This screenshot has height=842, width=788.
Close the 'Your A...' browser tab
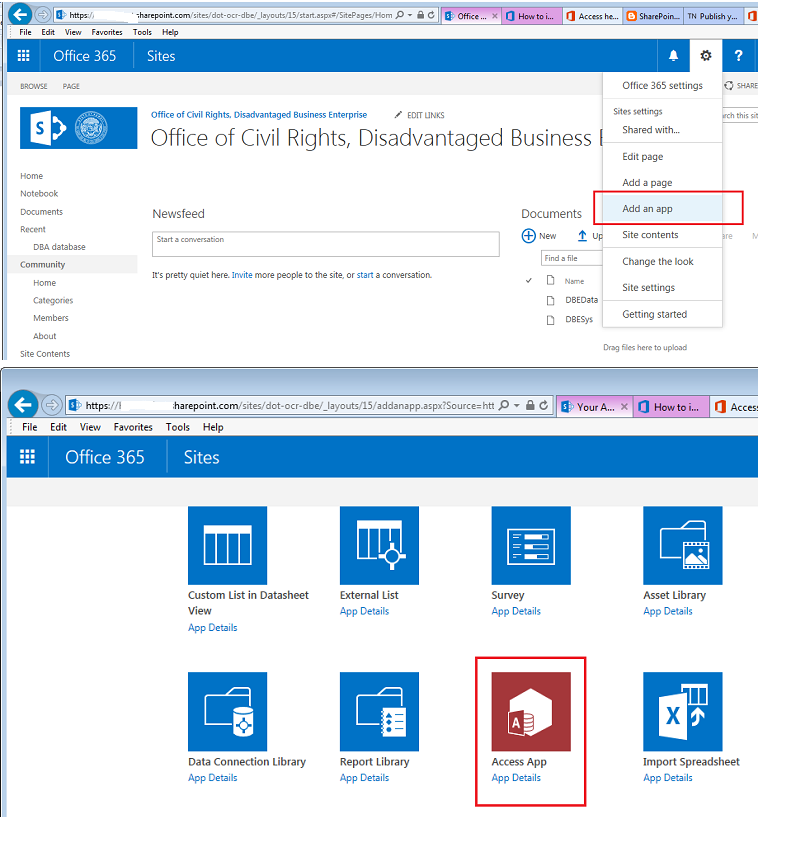(624, 407)
